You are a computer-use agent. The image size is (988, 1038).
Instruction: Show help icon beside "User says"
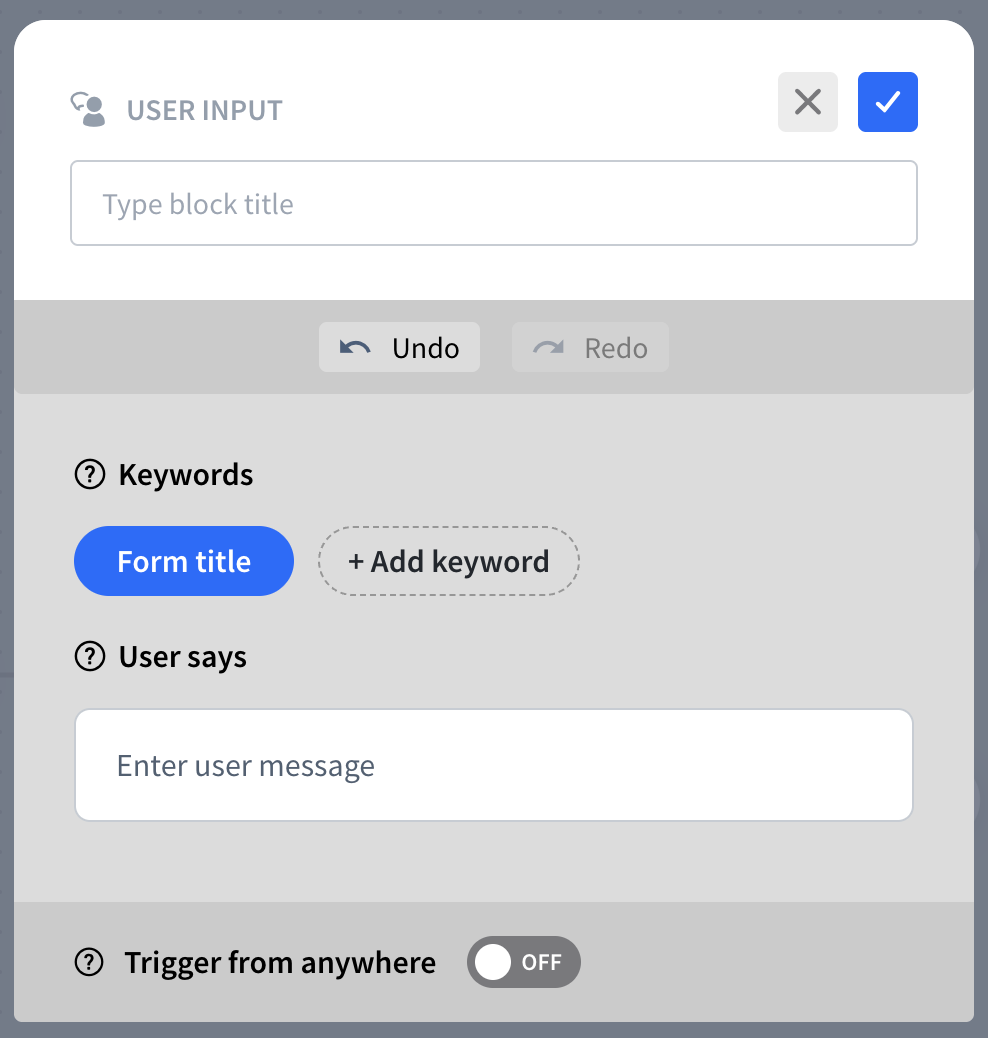click(90, 657)
